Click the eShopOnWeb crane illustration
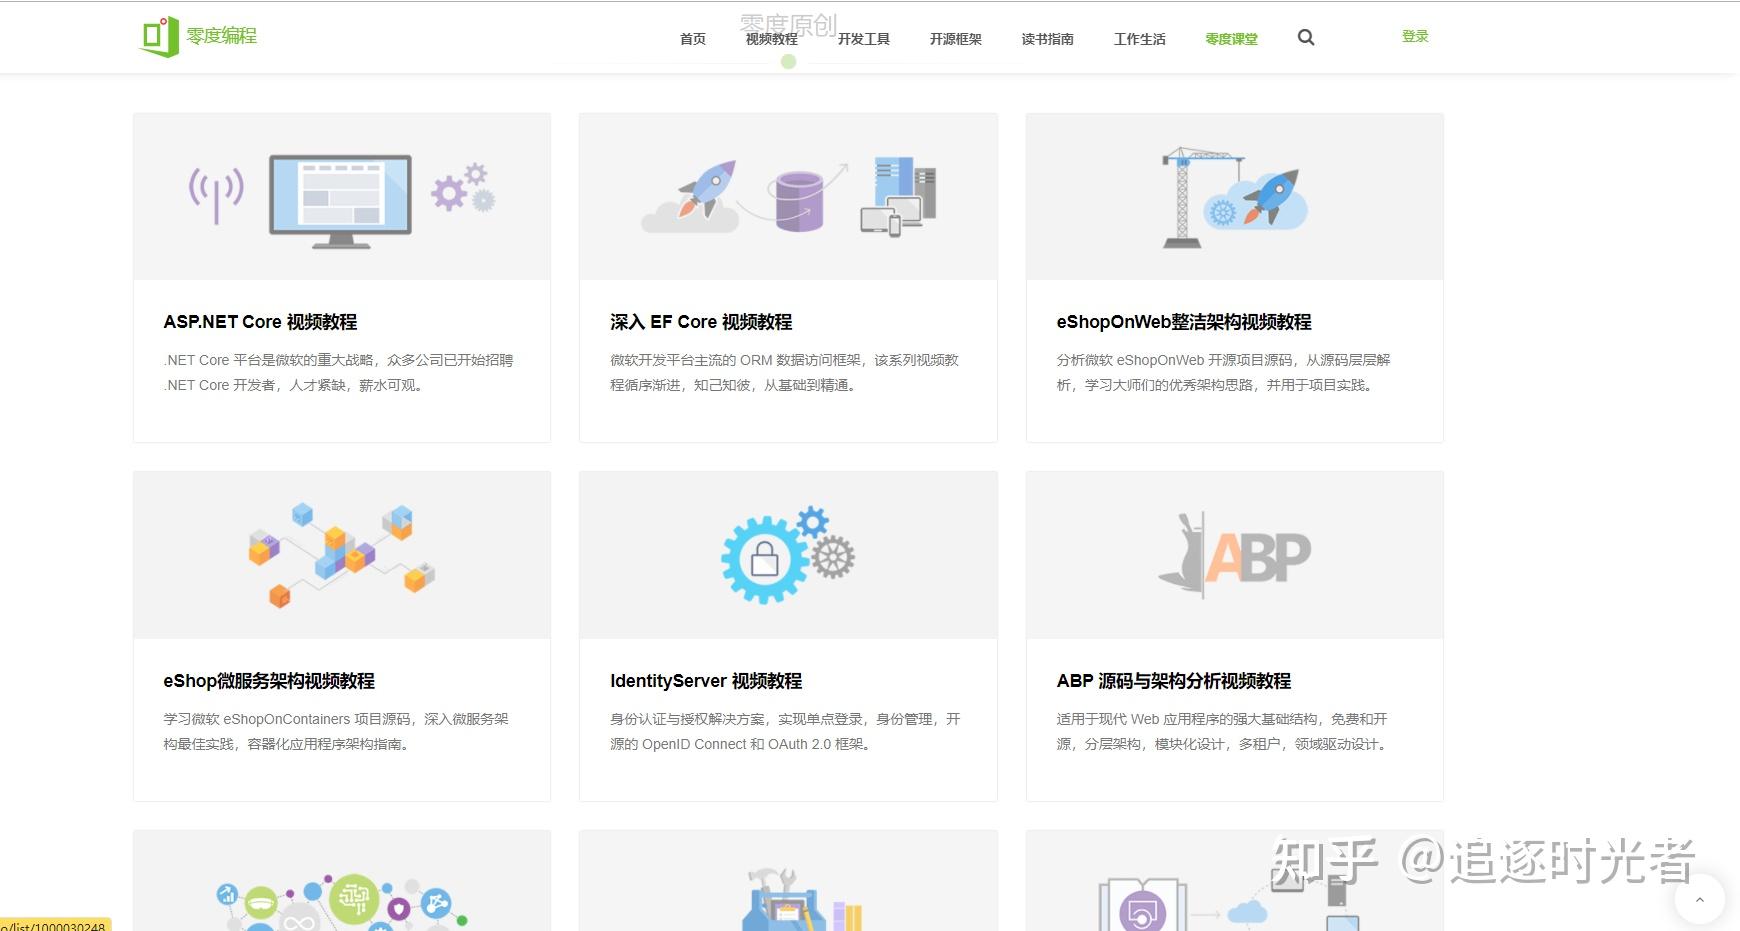1740x931 pixels. click(1233, 196)
